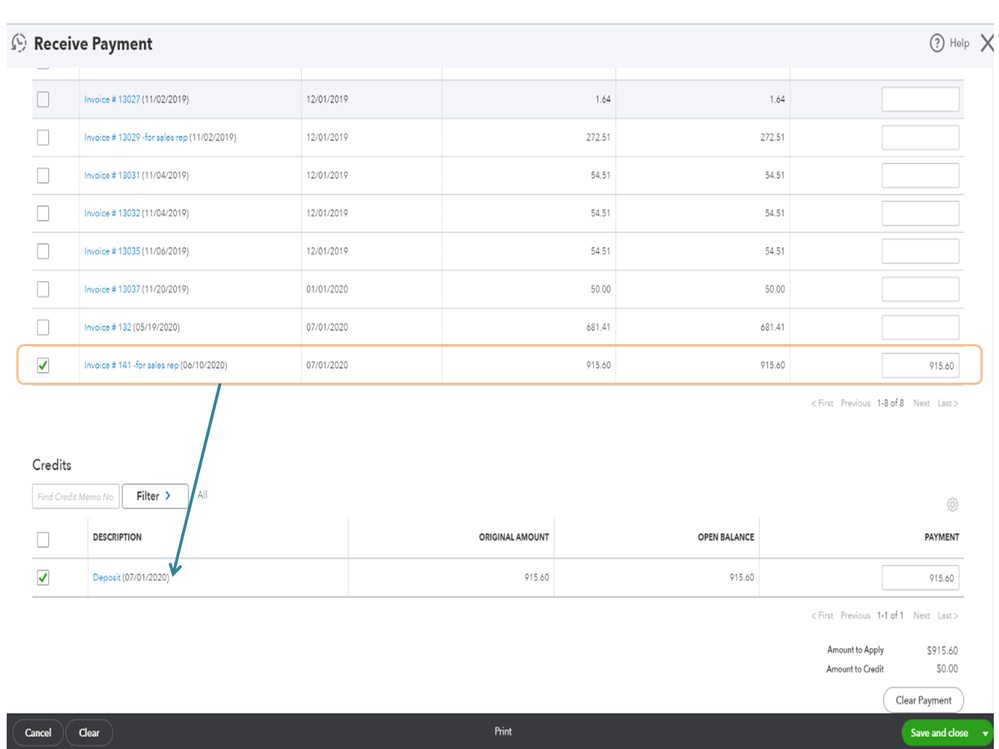The width and height of the screenshot is (999, 749).
Task: Click the Clear Payment button
Action: pos(923,700)
